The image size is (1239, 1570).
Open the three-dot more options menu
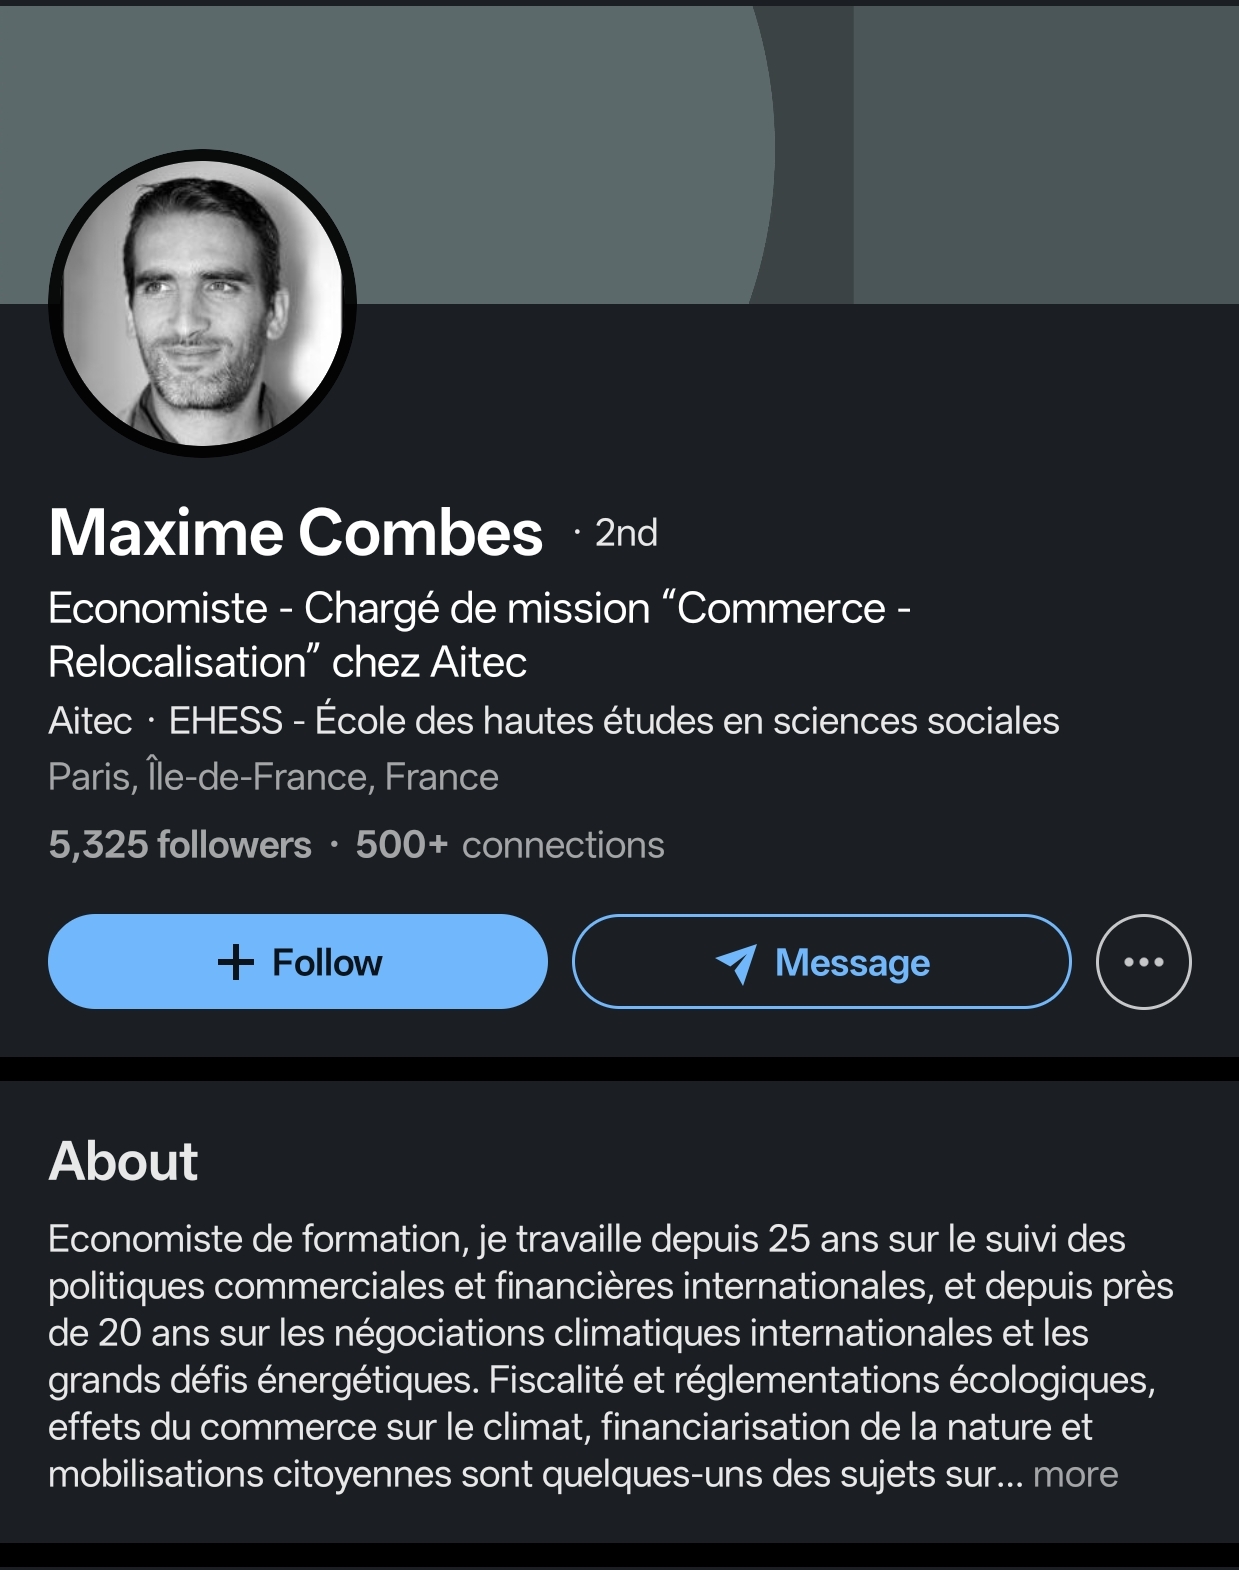click(1143, 962)
